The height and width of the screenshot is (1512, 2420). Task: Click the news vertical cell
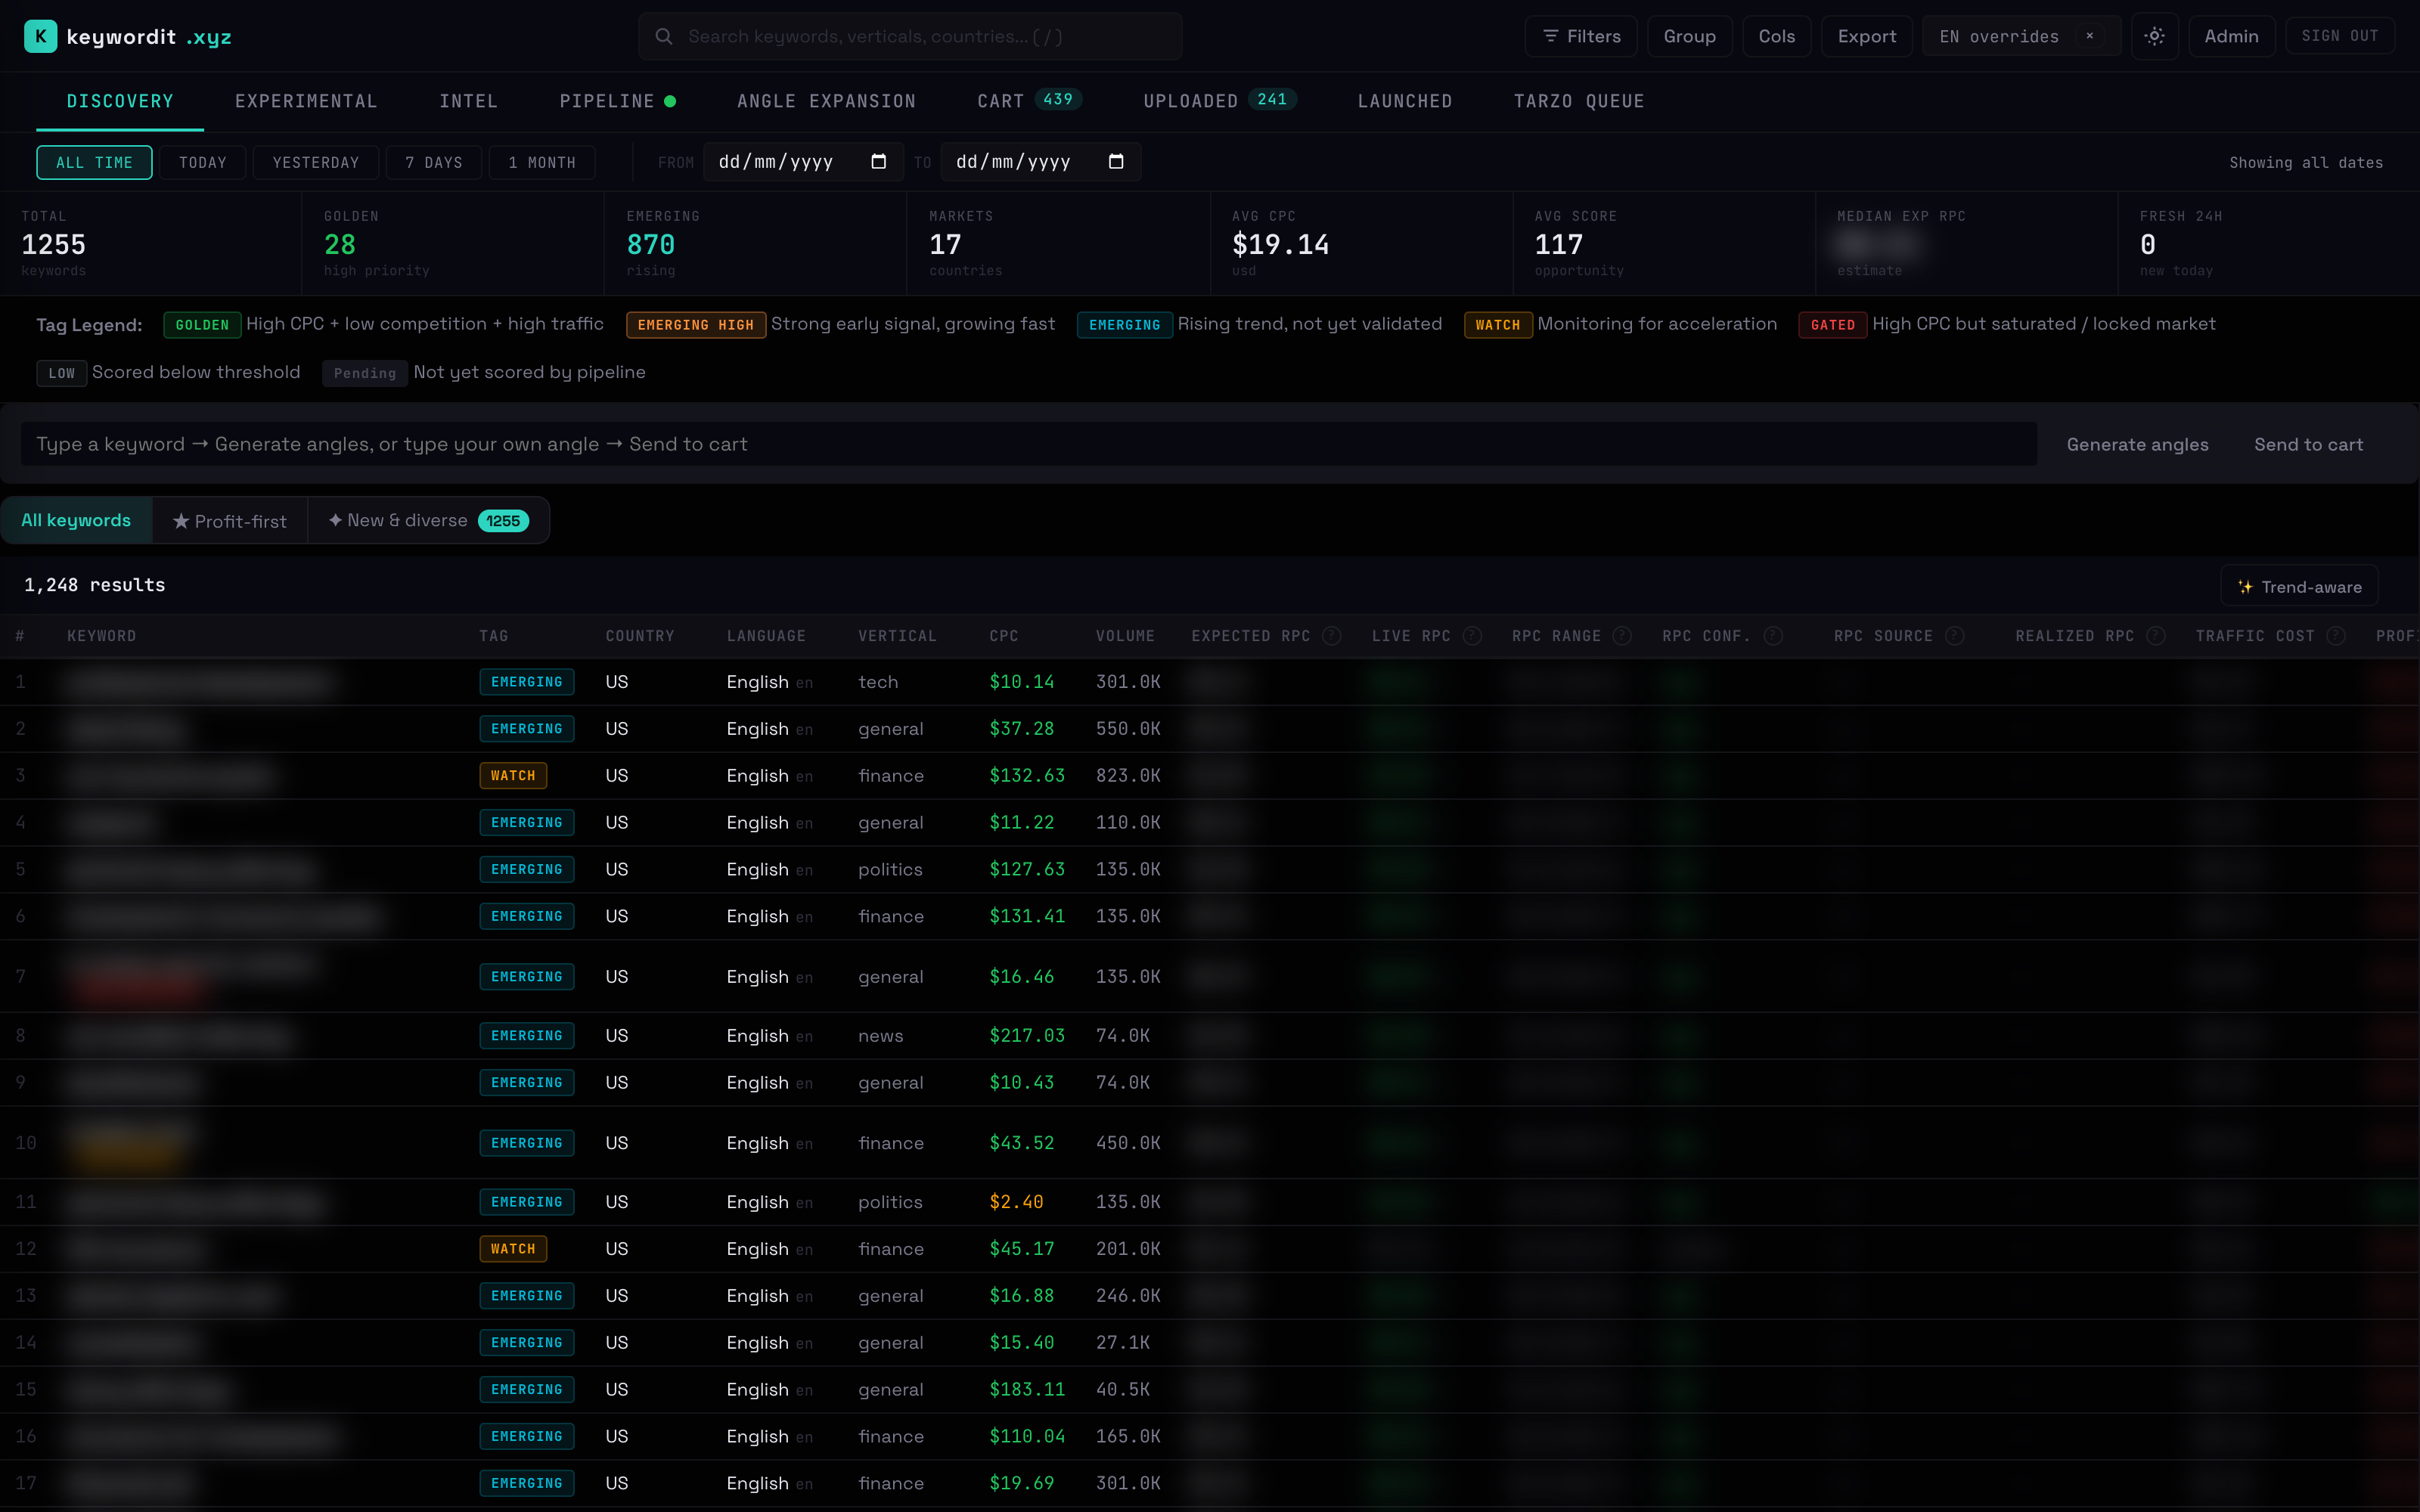click(x=880, y=1036)
